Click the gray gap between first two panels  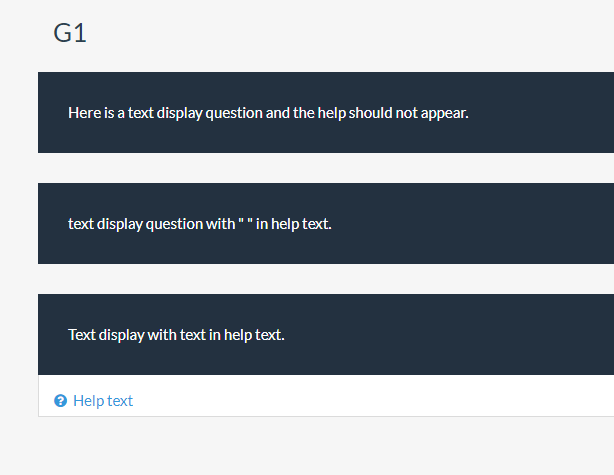click(300, 168)
